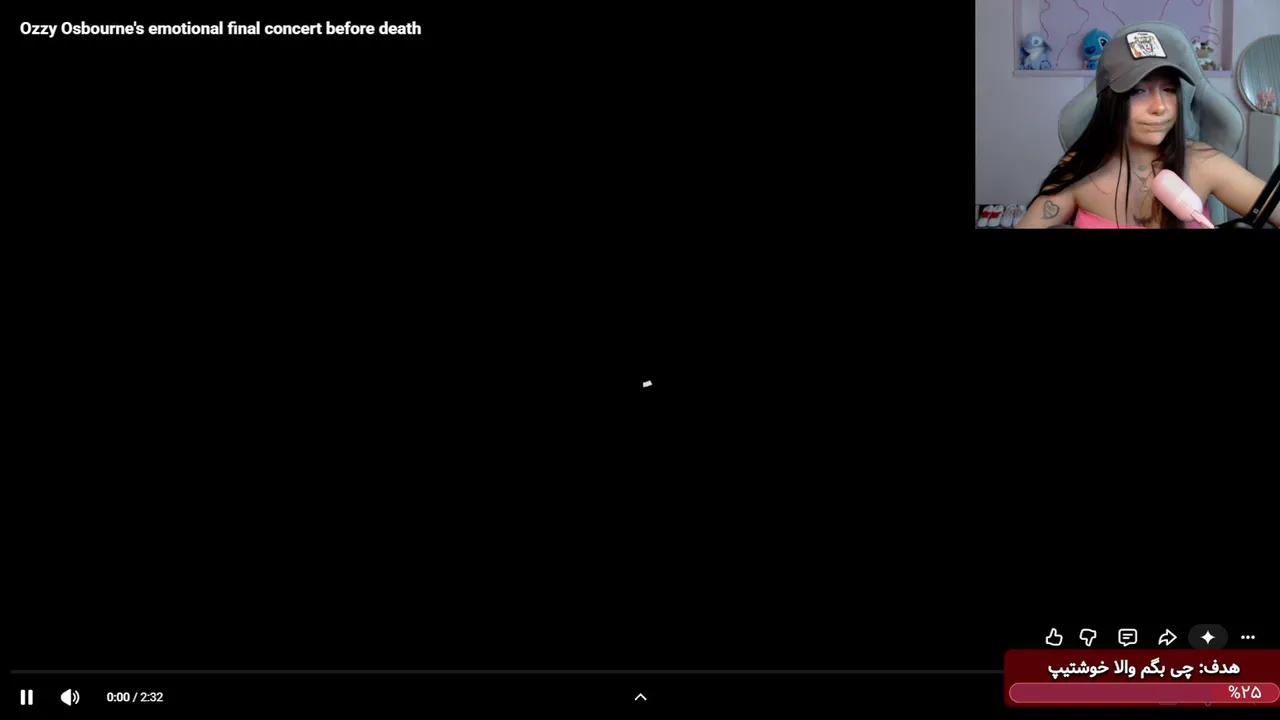Click the Persian goal text label
Viewport: 1280px width, 720px height.
(x=1143, y=667)
